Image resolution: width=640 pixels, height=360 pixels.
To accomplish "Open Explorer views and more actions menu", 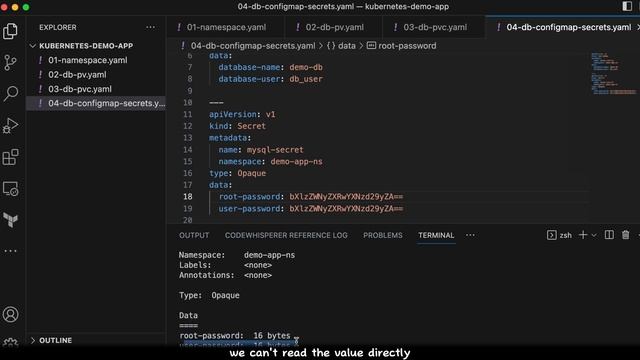I will (151, 27).
